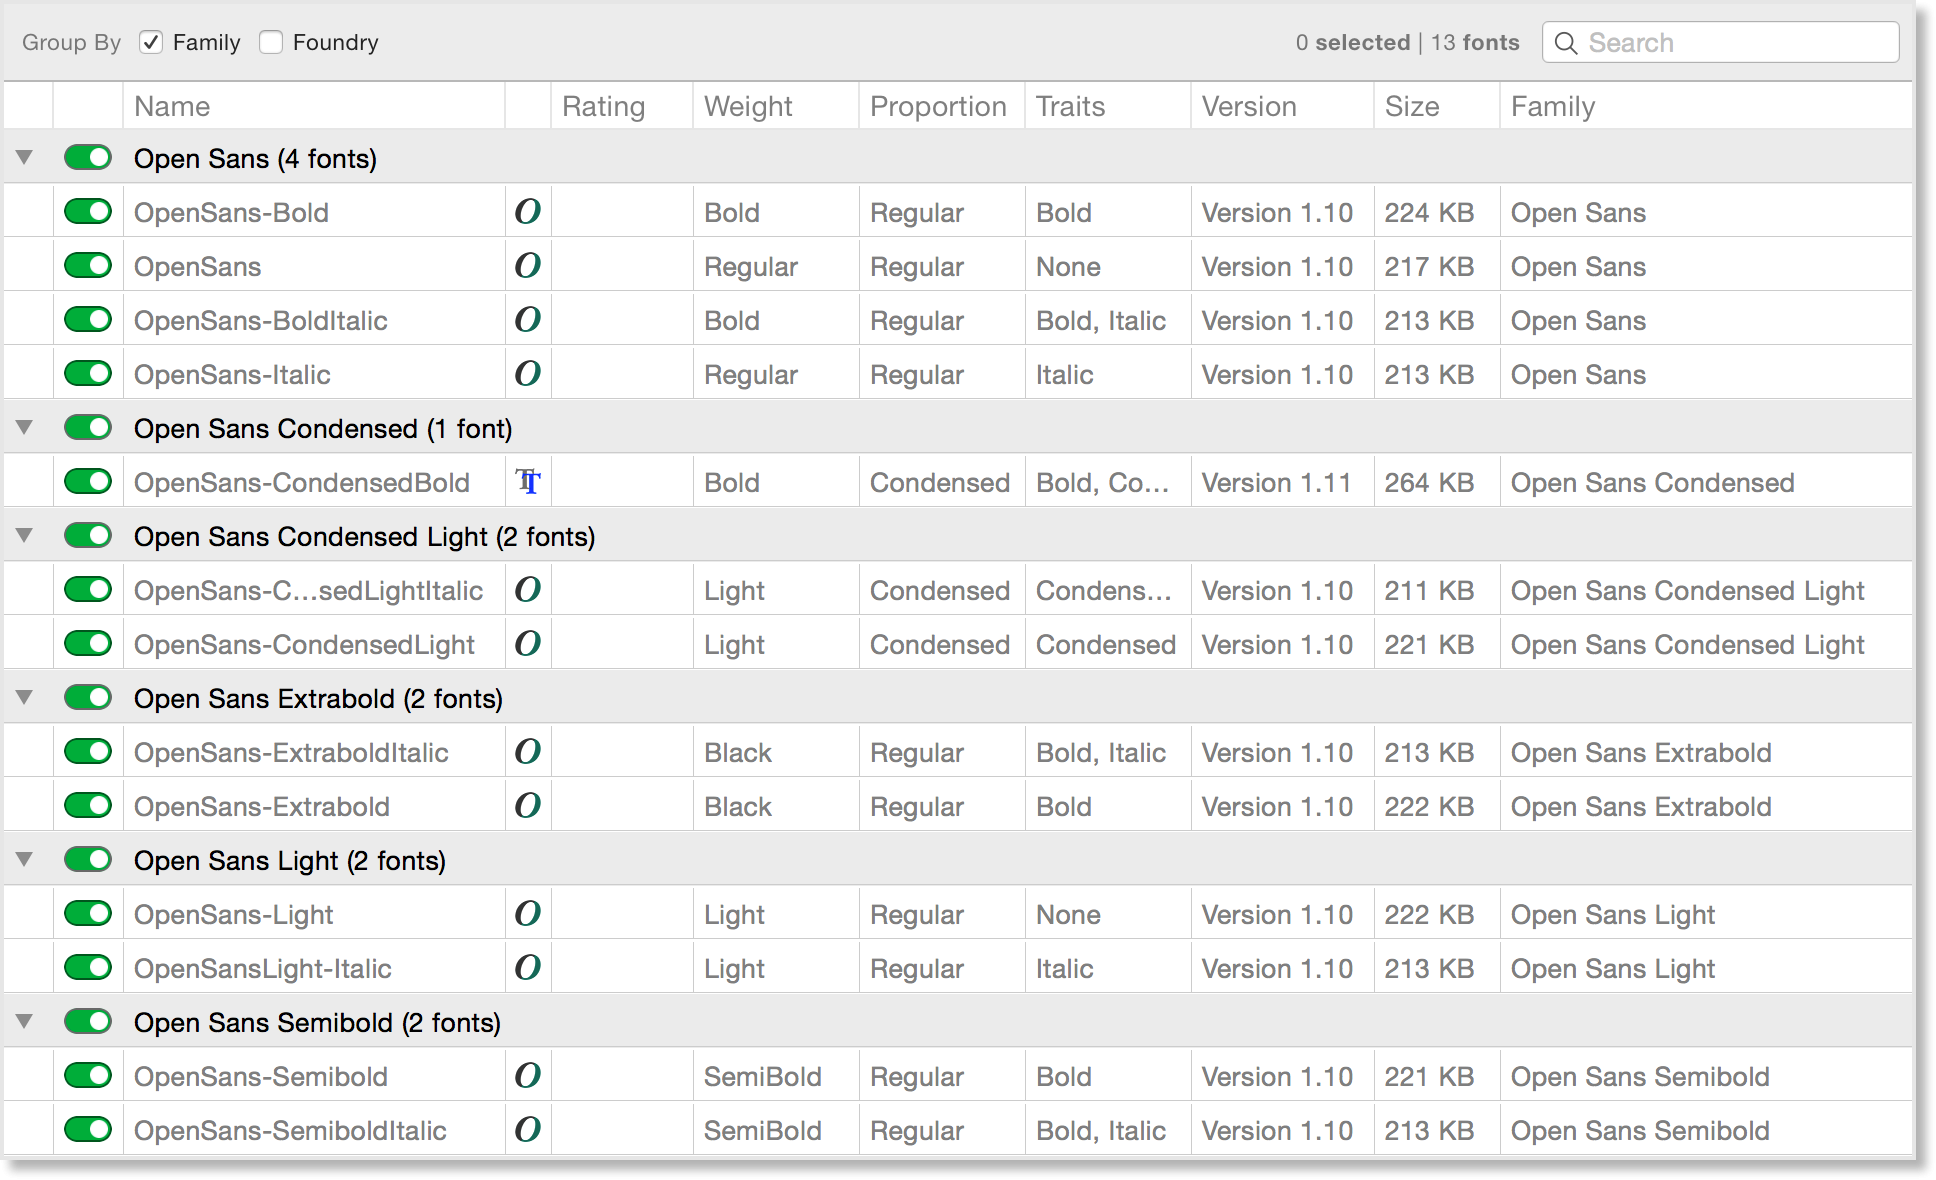Screen dimensions: 1936x1180
Task: Toggle OpenSans-SemiboldItalic activation switch
Action: (x=88, y=1129)
